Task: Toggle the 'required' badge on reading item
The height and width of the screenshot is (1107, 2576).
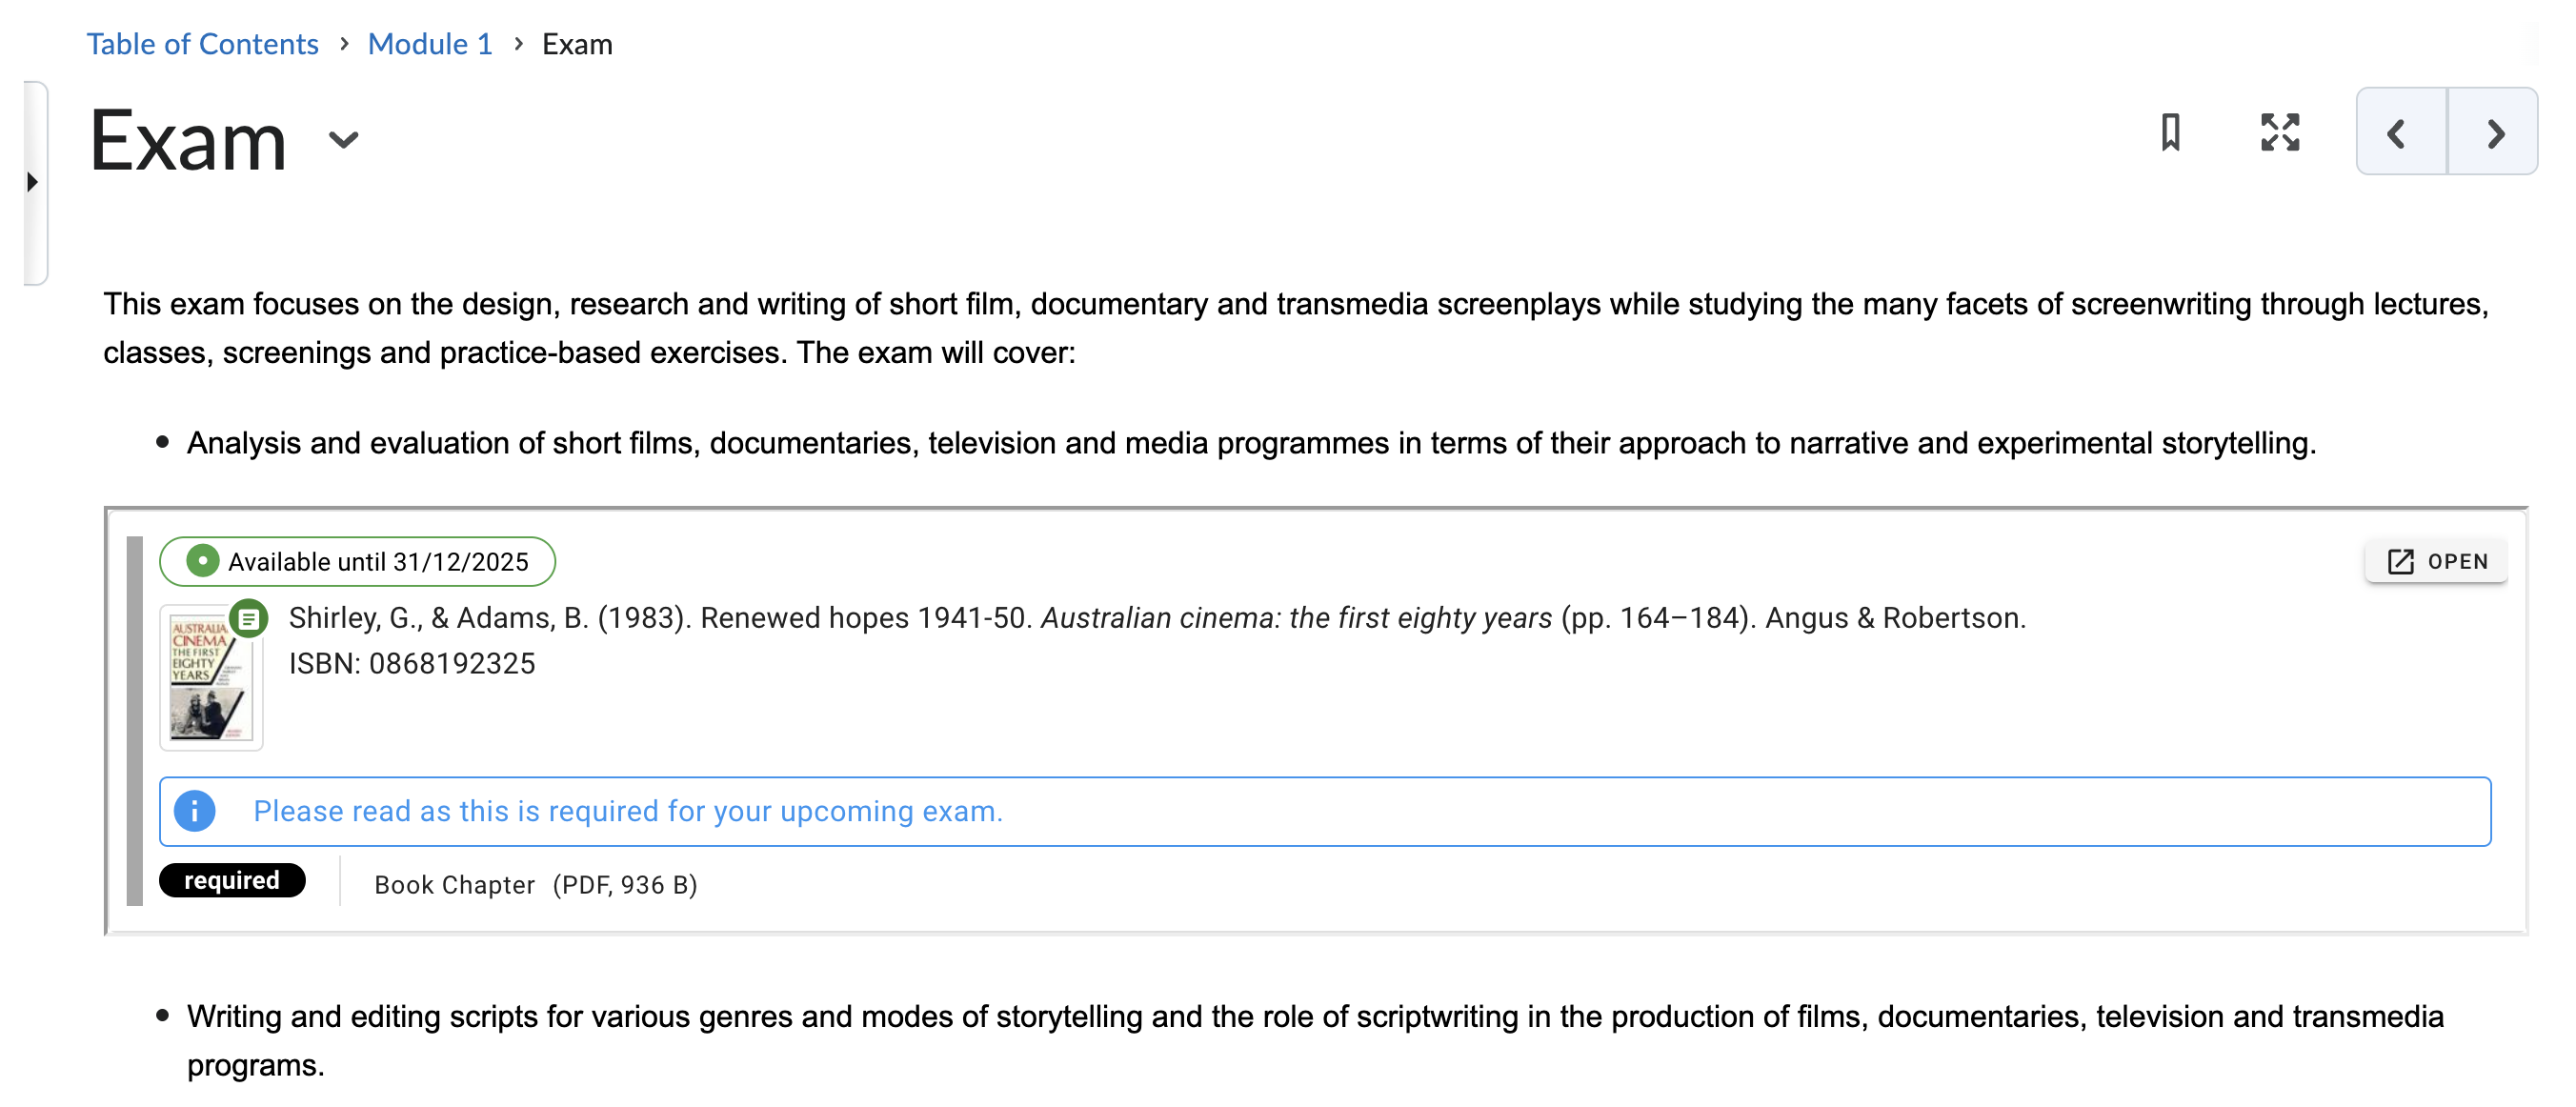Action: [232, 880]
